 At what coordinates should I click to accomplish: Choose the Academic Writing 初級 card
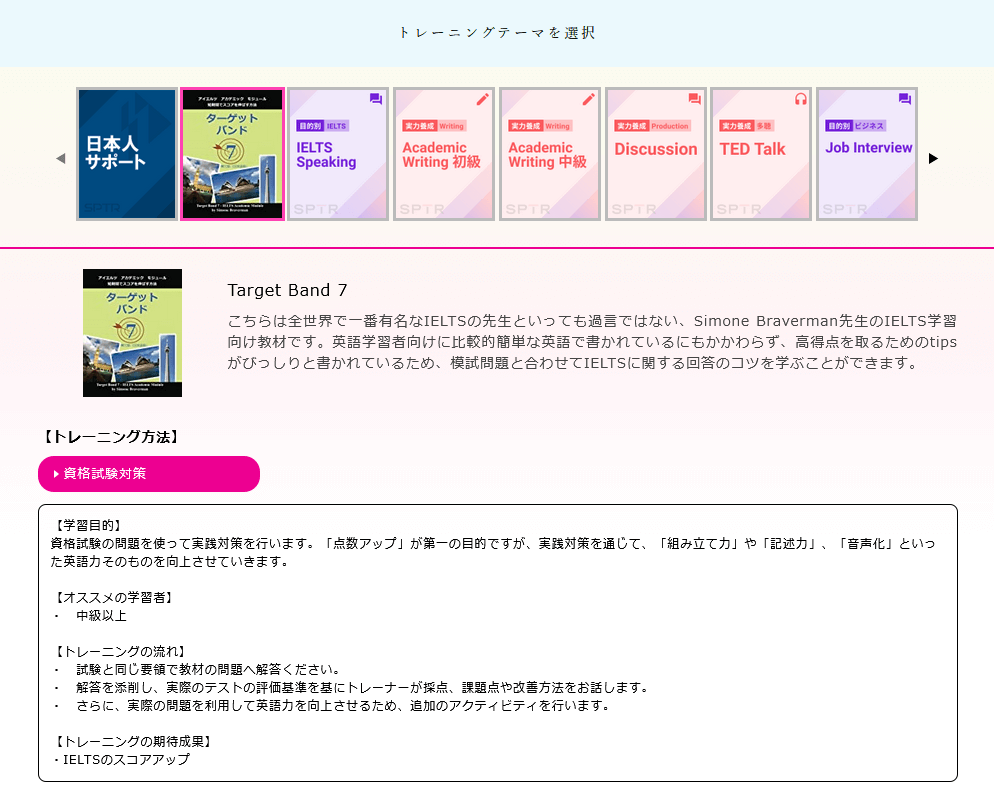(444, 154)
